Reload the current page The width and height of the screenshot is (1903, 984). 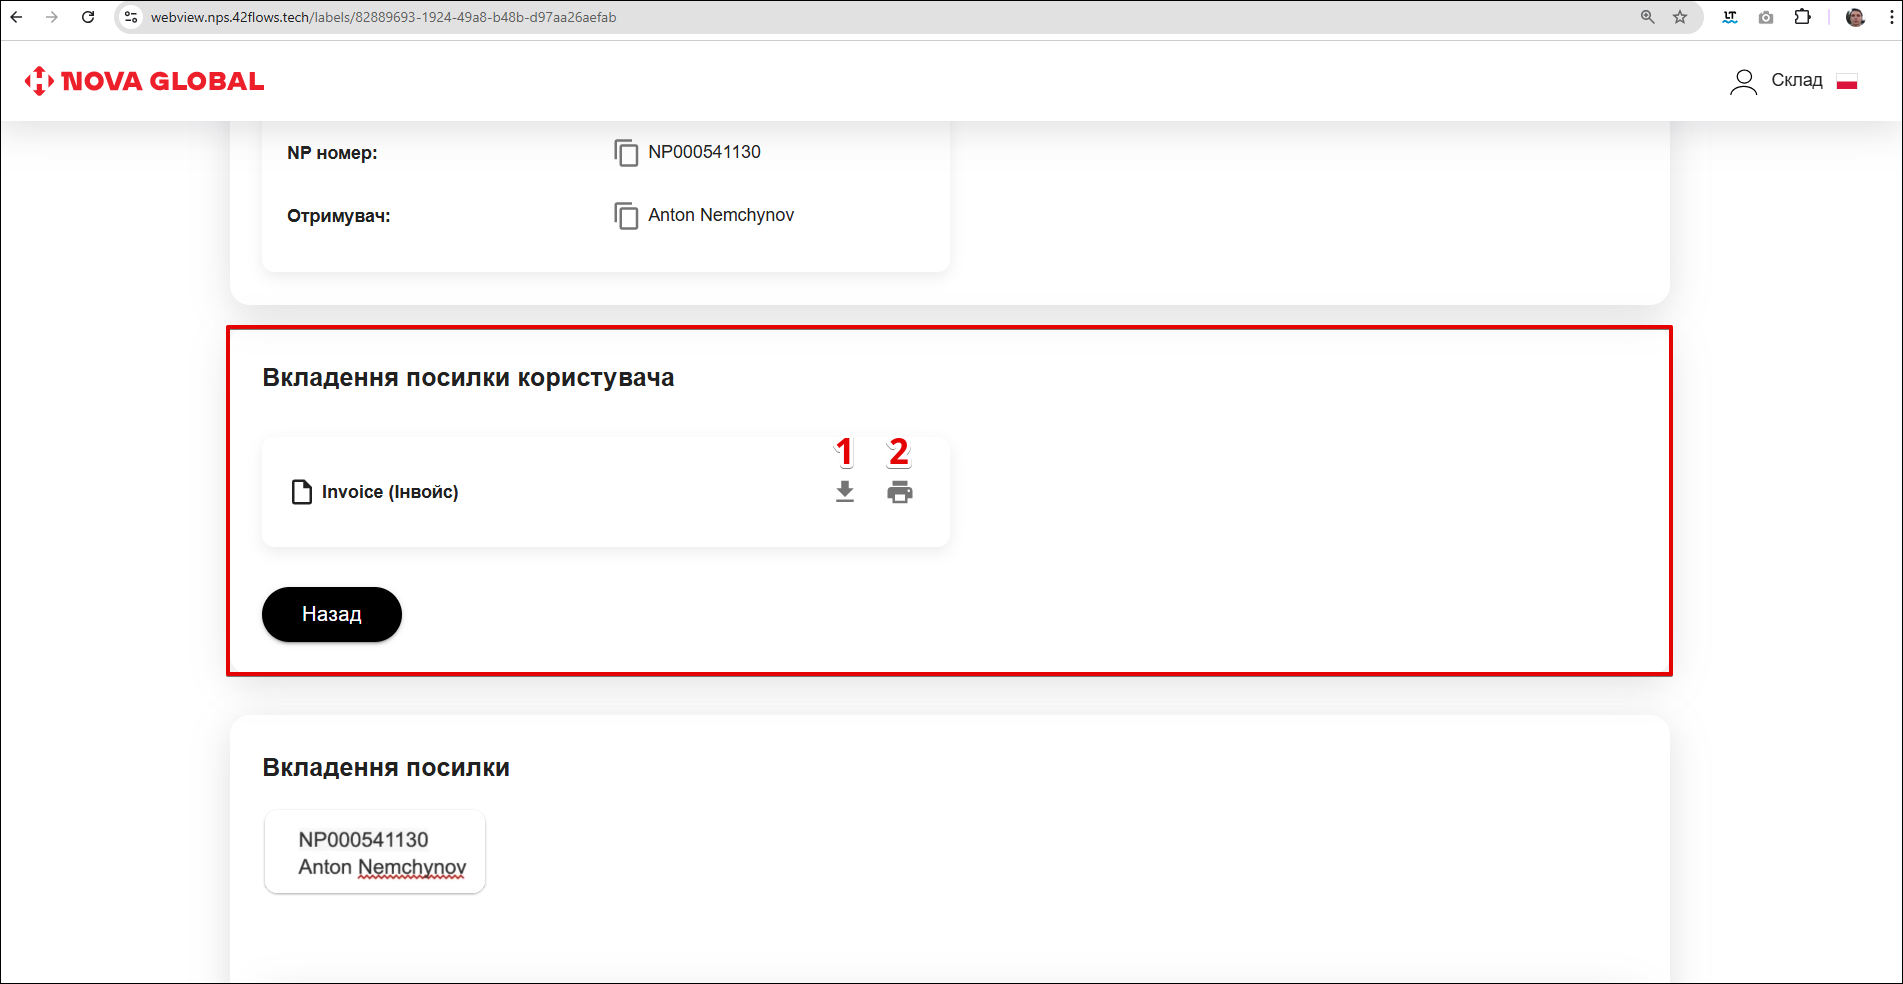88,17
